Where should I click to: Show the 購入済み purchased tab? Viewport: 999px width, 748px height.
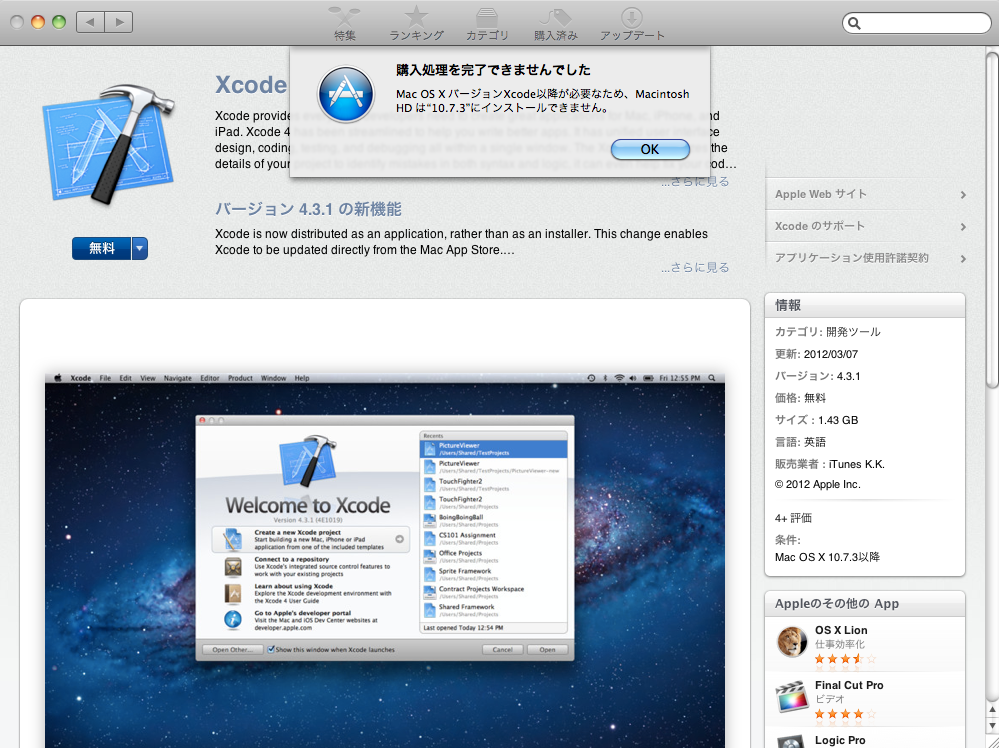coord(556,24)
